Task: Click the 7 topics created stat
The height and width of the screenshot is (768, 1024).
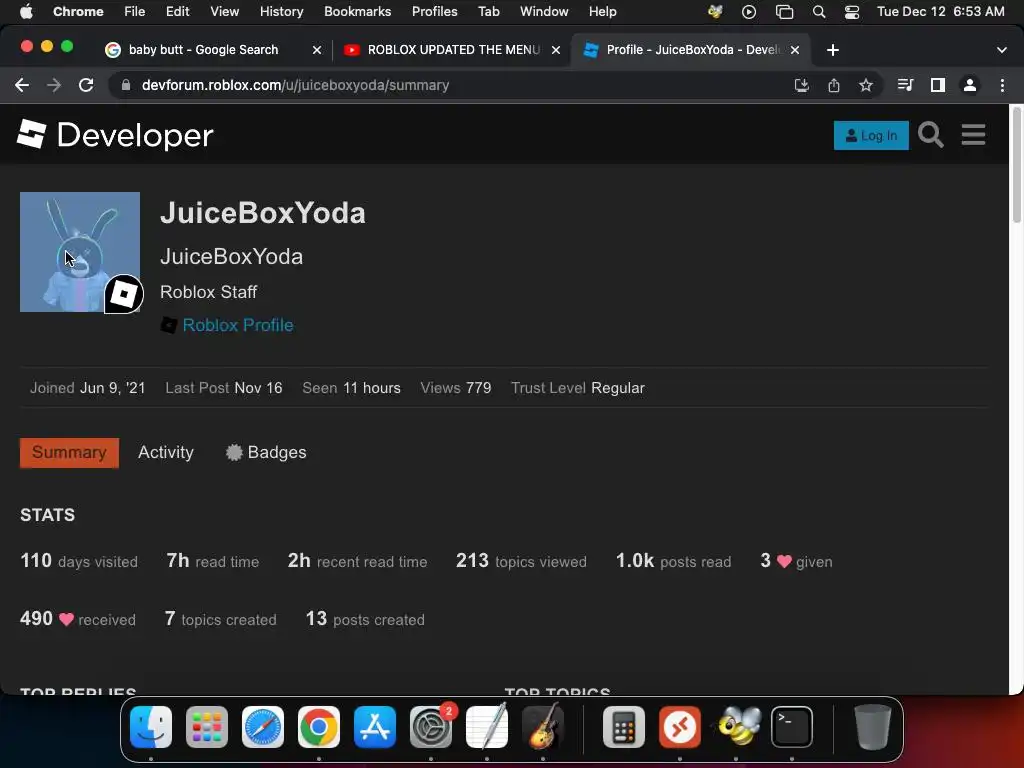Action: [221, 619]
